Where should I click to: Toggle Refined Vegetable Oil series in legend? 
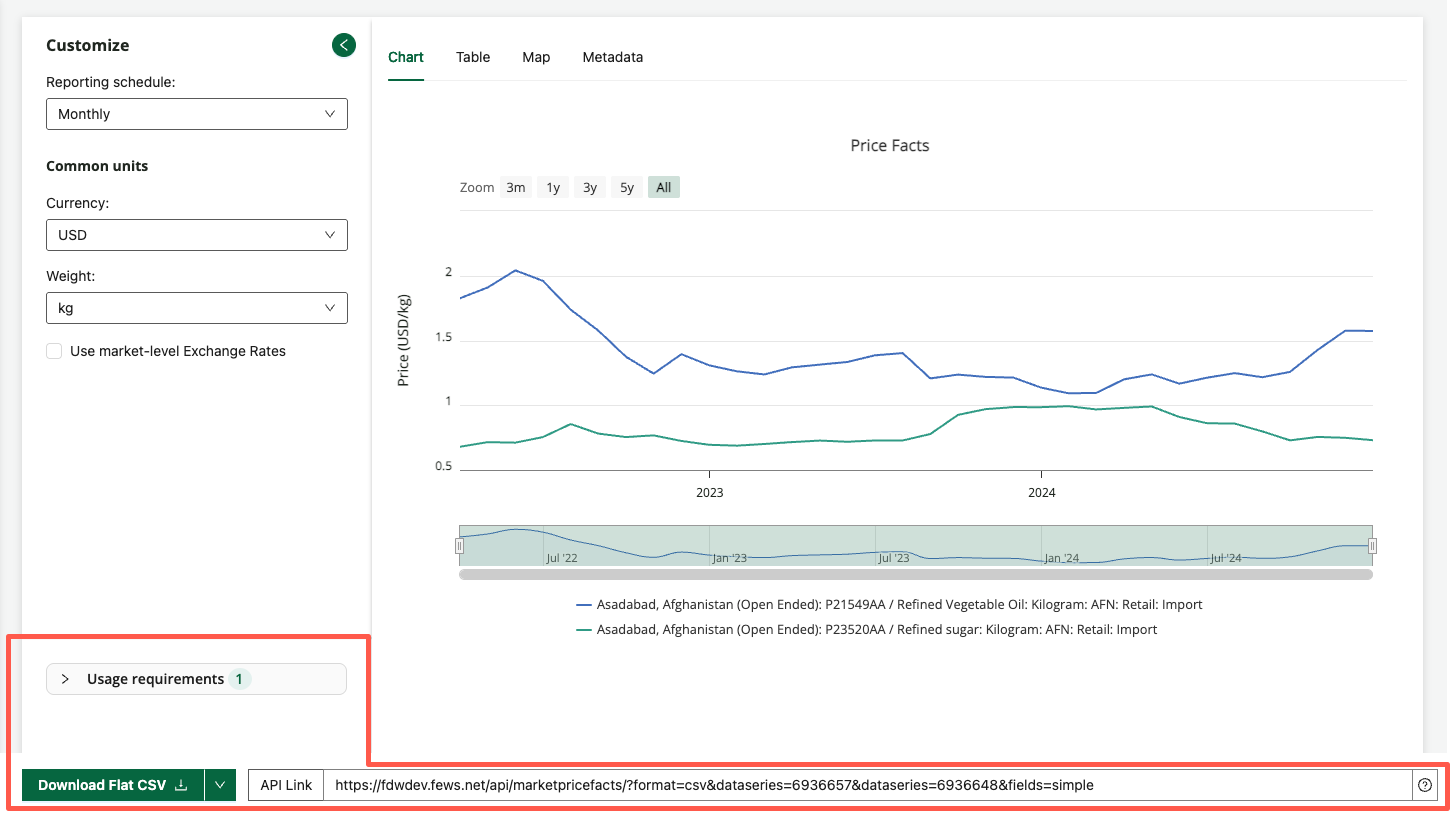tap(898, 605)
